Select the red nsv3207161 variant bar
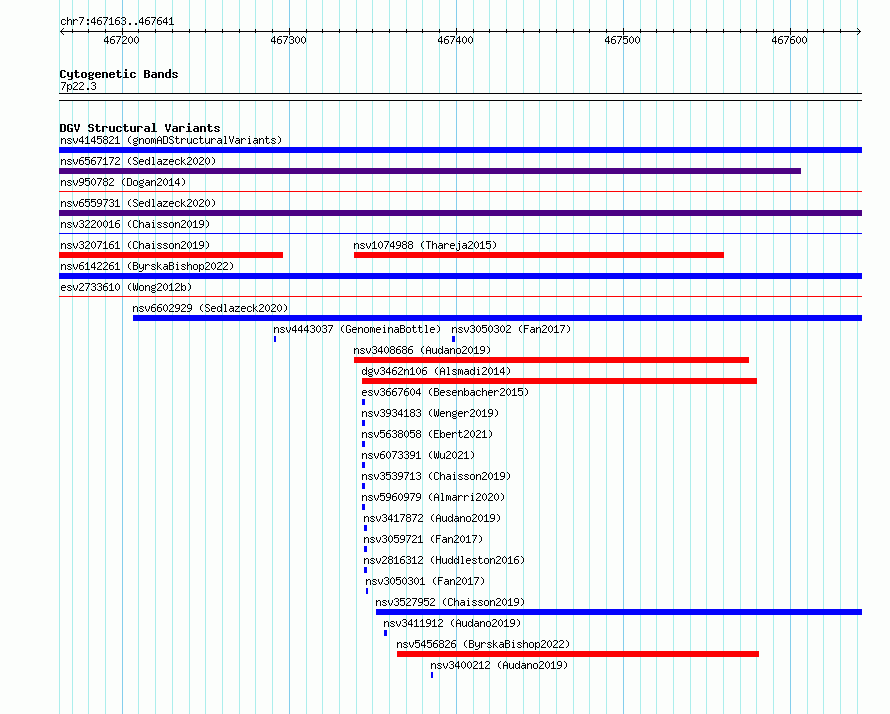The height and width of the screenshot is (714, 890). pos(171,255)
